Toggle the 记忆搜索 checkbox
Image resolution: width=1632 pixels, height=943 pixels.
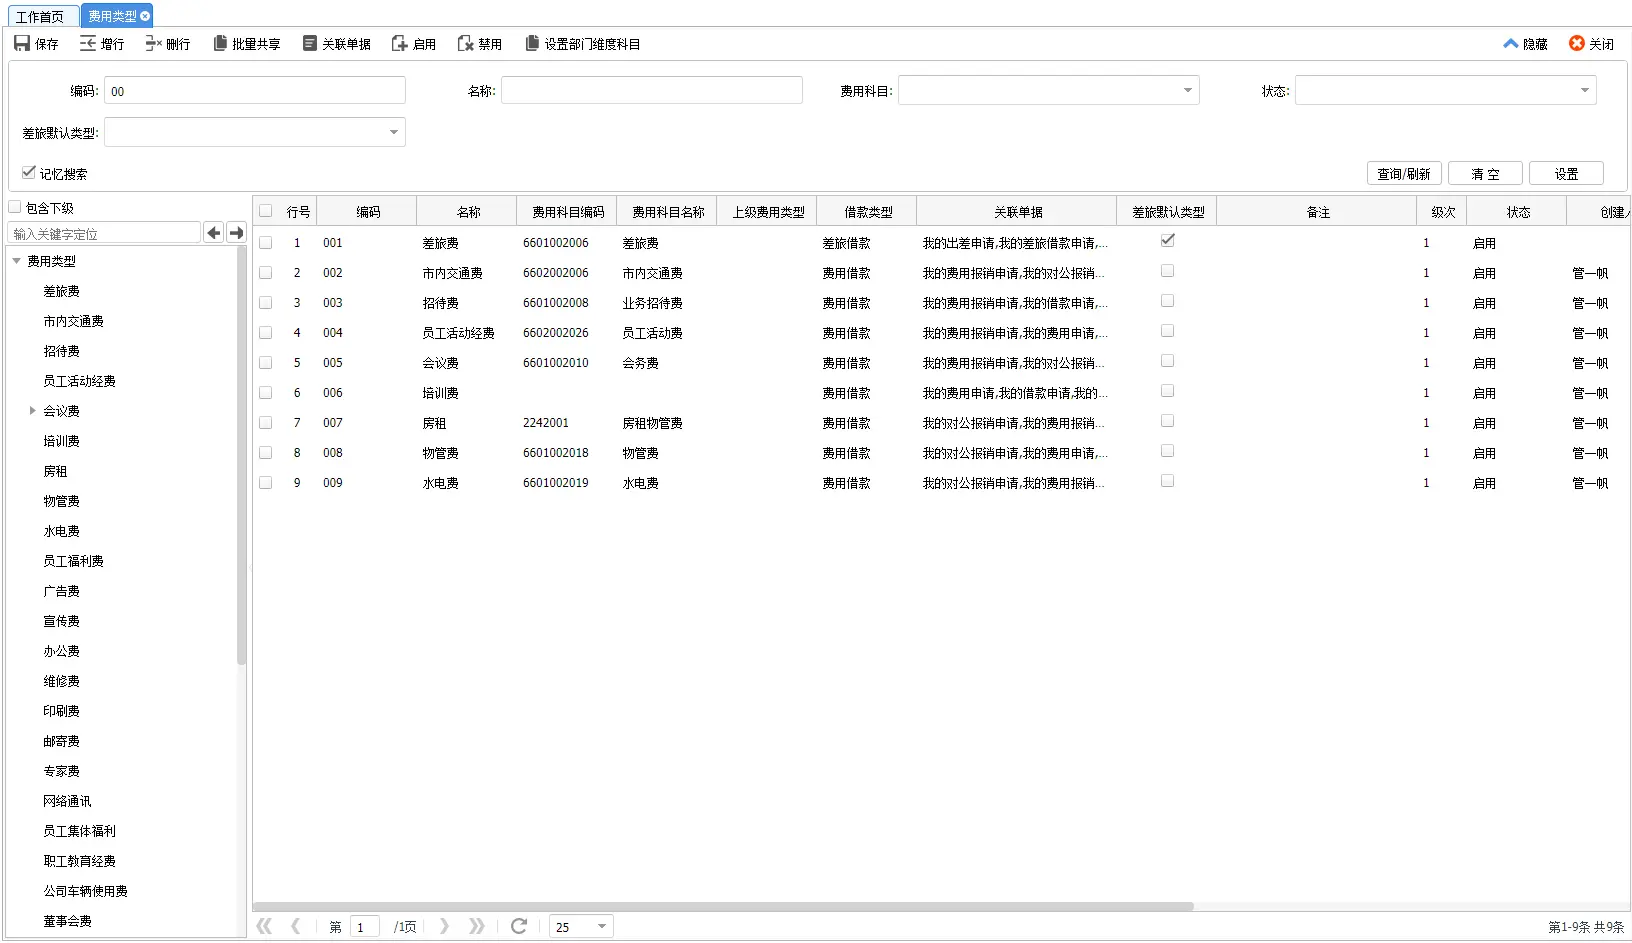pyautogui.click(x=29, y=172)
